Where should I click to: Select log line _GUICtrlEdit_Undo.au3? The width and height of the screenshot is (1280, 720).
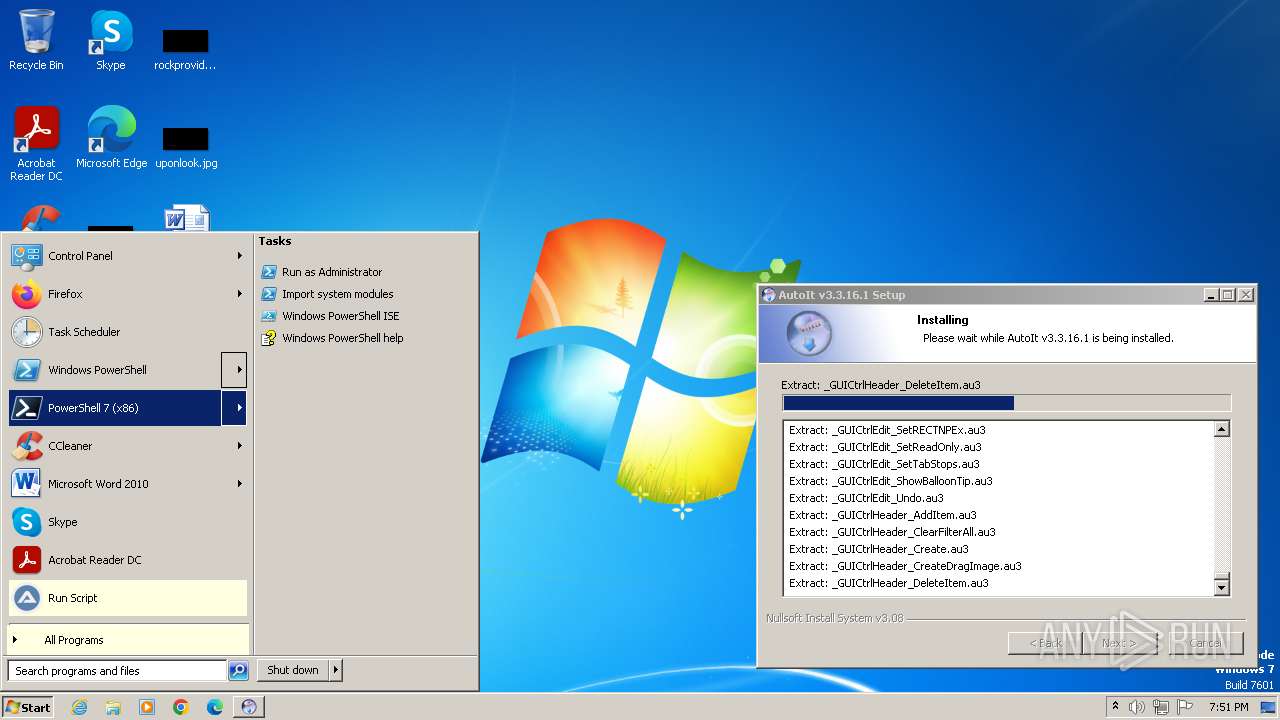click(x=866, y=498)
